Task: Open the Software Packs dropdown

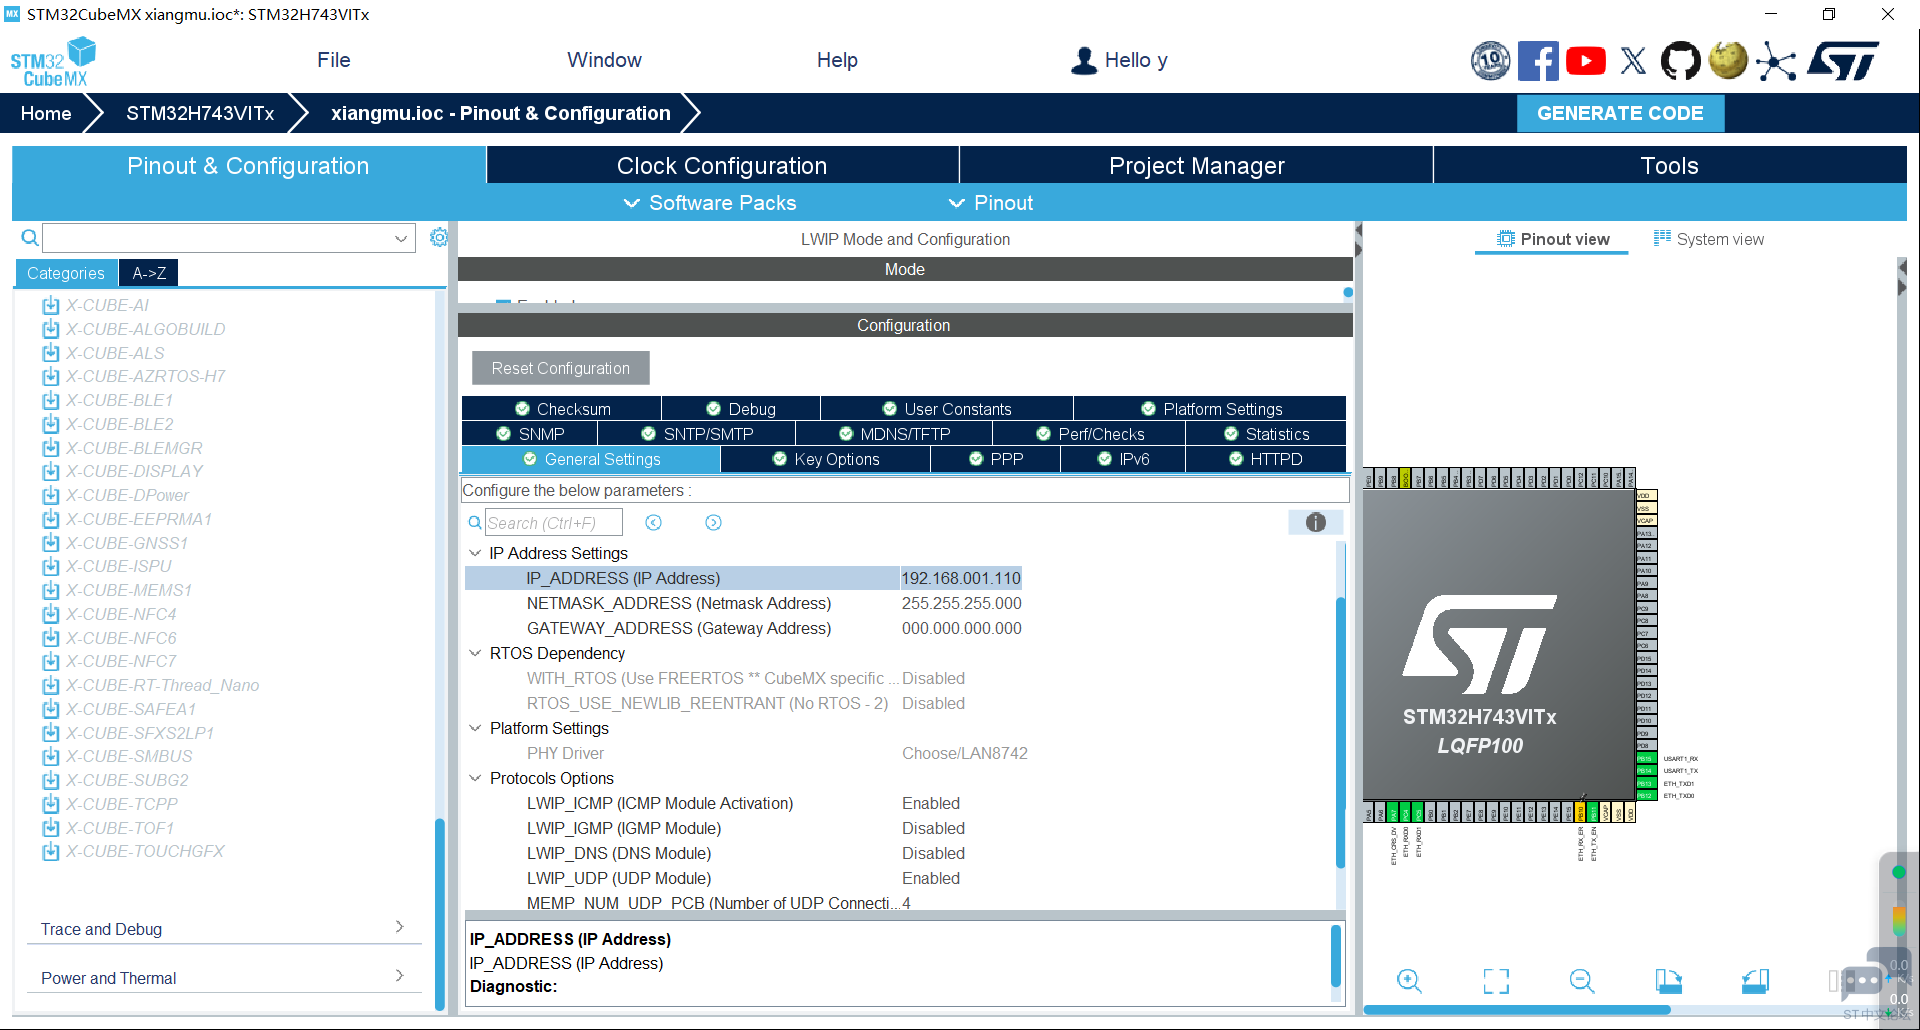Action: [710, 203]
